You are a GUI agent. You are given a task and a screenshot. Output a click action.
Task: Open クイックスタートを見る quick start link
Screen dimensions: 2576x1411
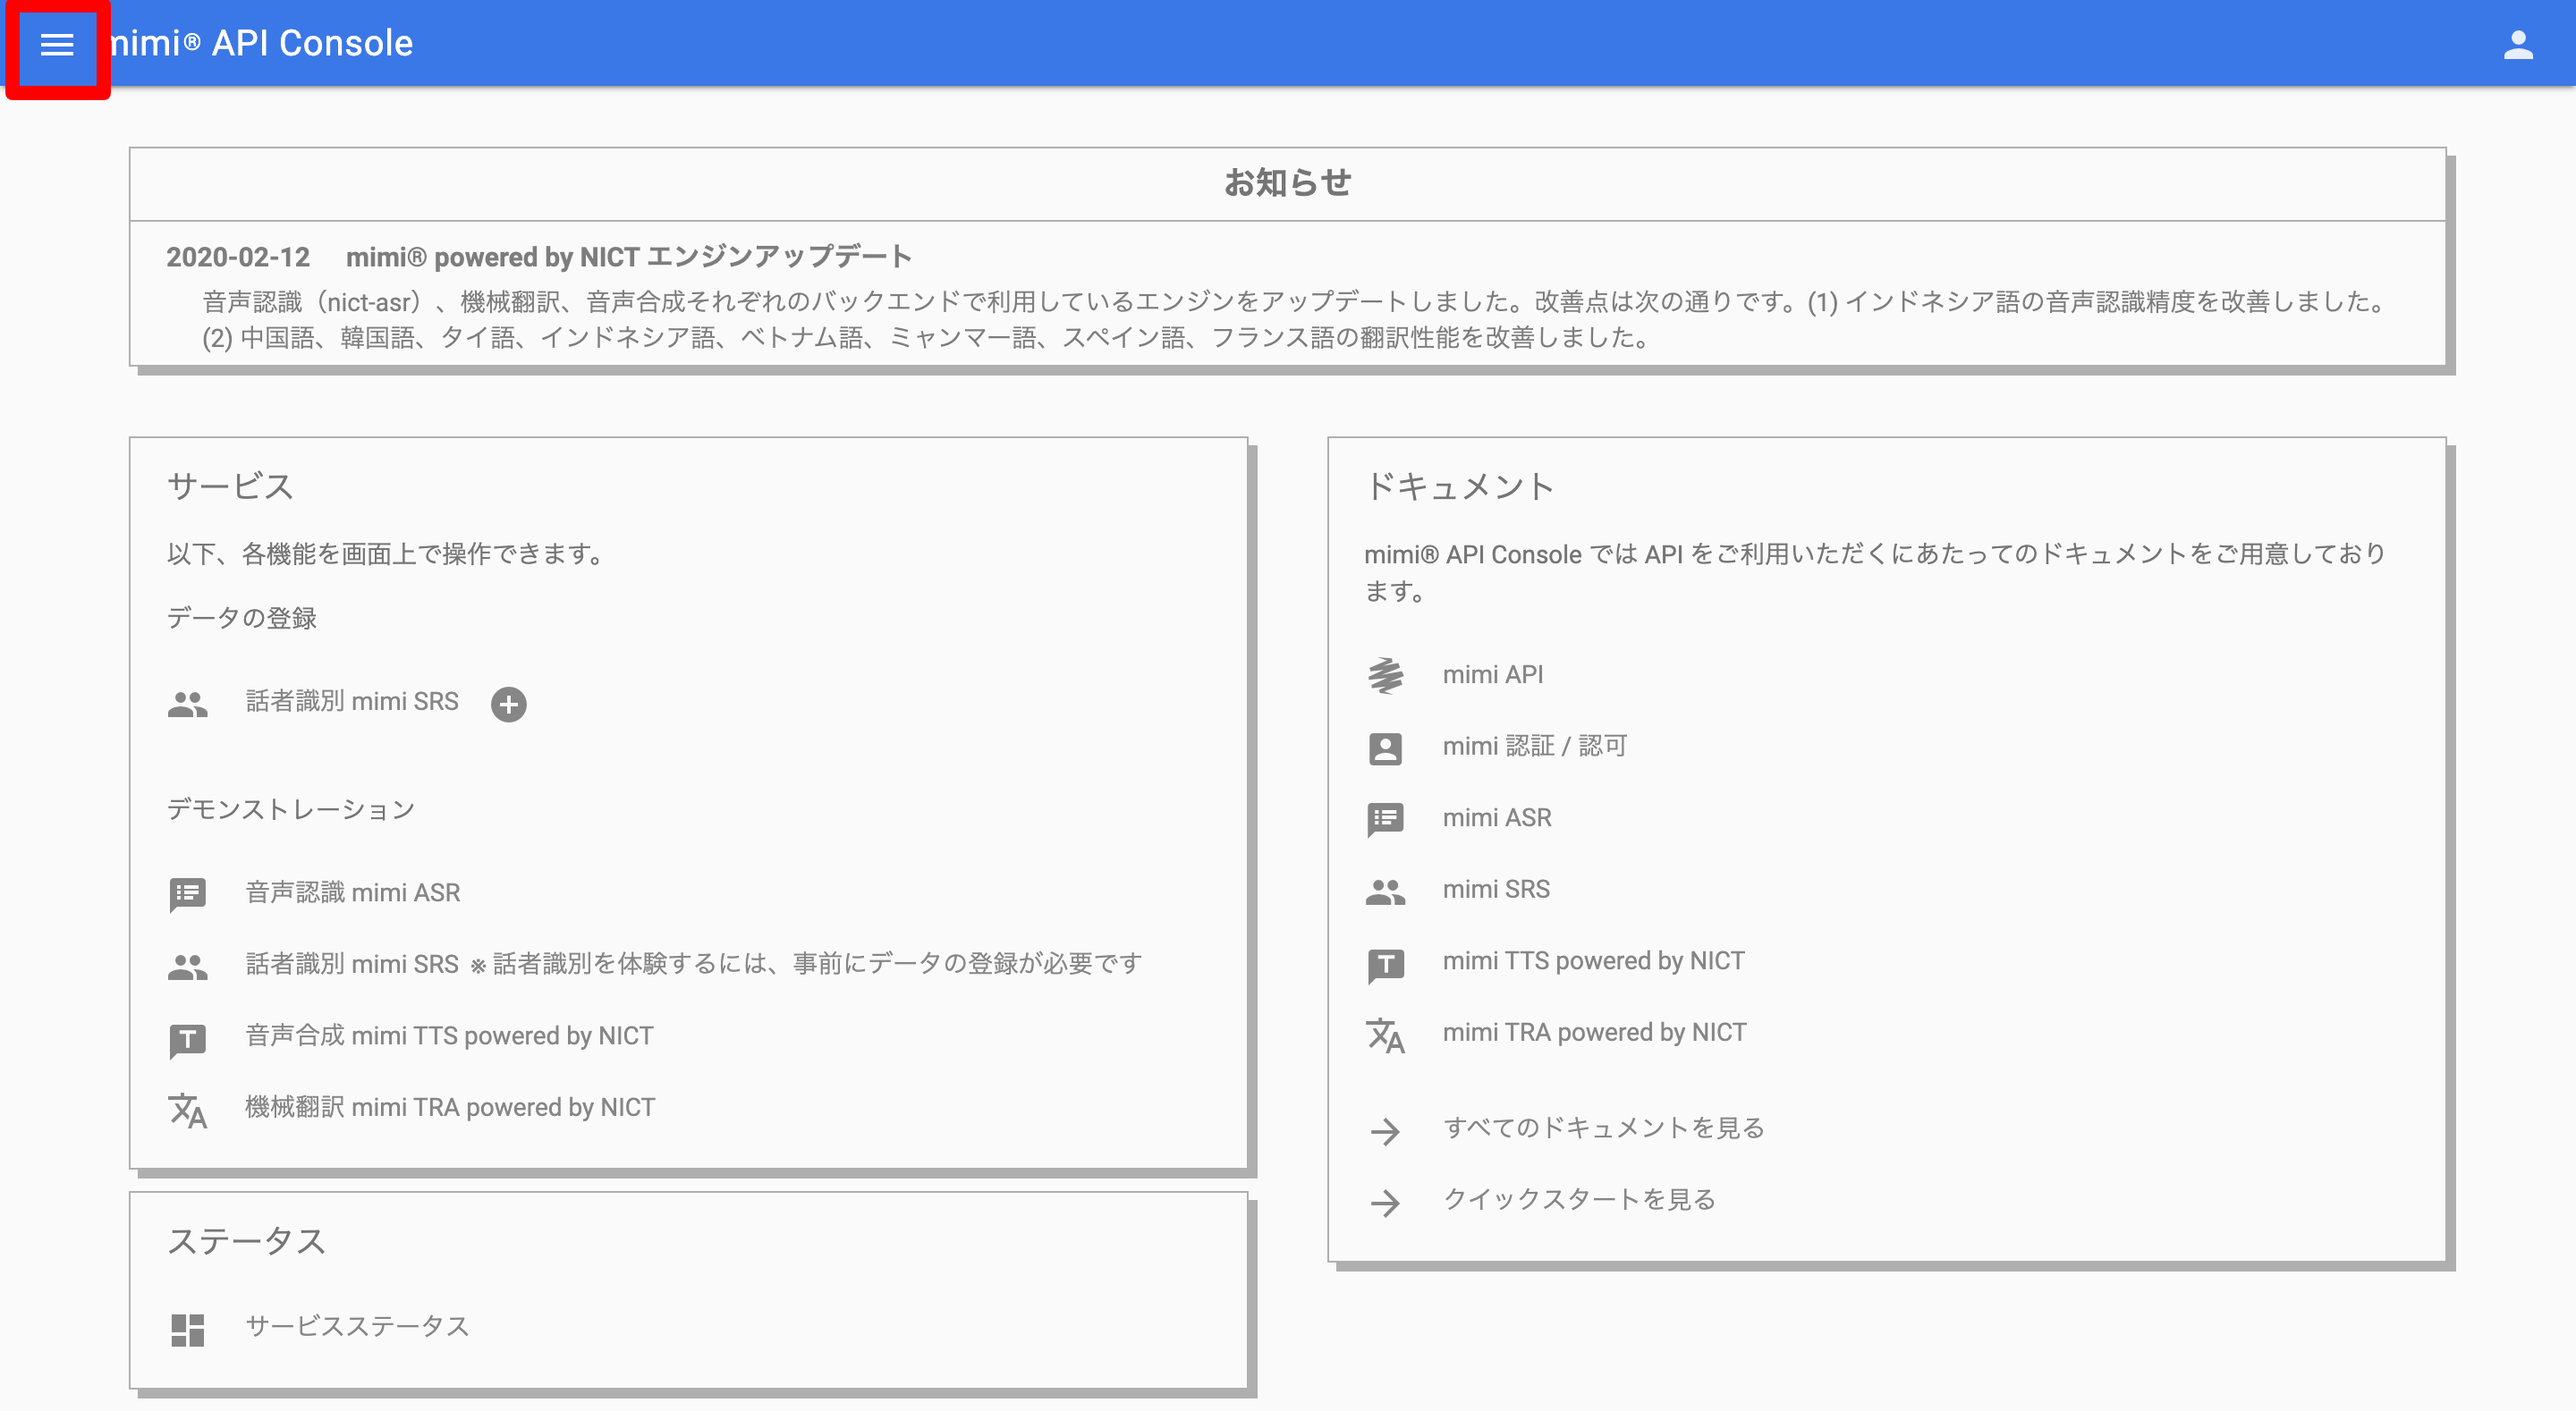tap(1579, 1199)
